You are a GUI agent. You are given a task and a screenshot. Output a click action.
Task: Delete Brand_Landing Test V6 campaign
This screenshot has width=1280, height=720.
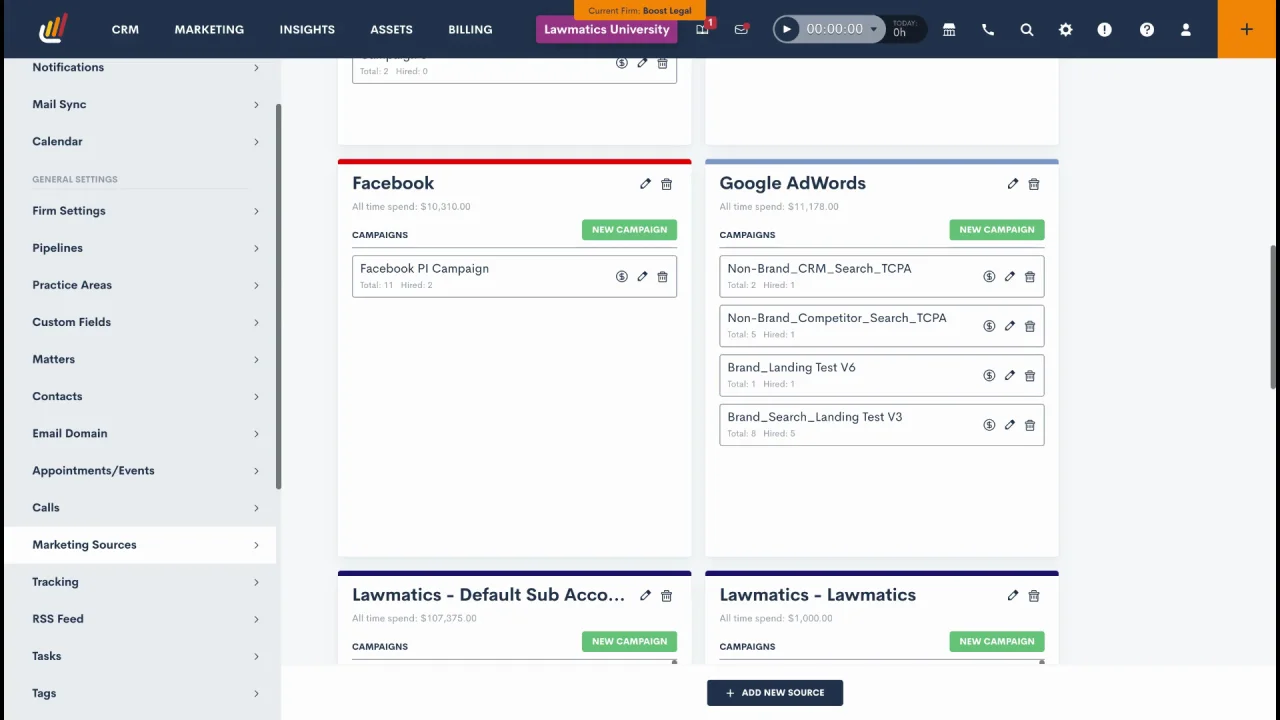point(1030,376)
